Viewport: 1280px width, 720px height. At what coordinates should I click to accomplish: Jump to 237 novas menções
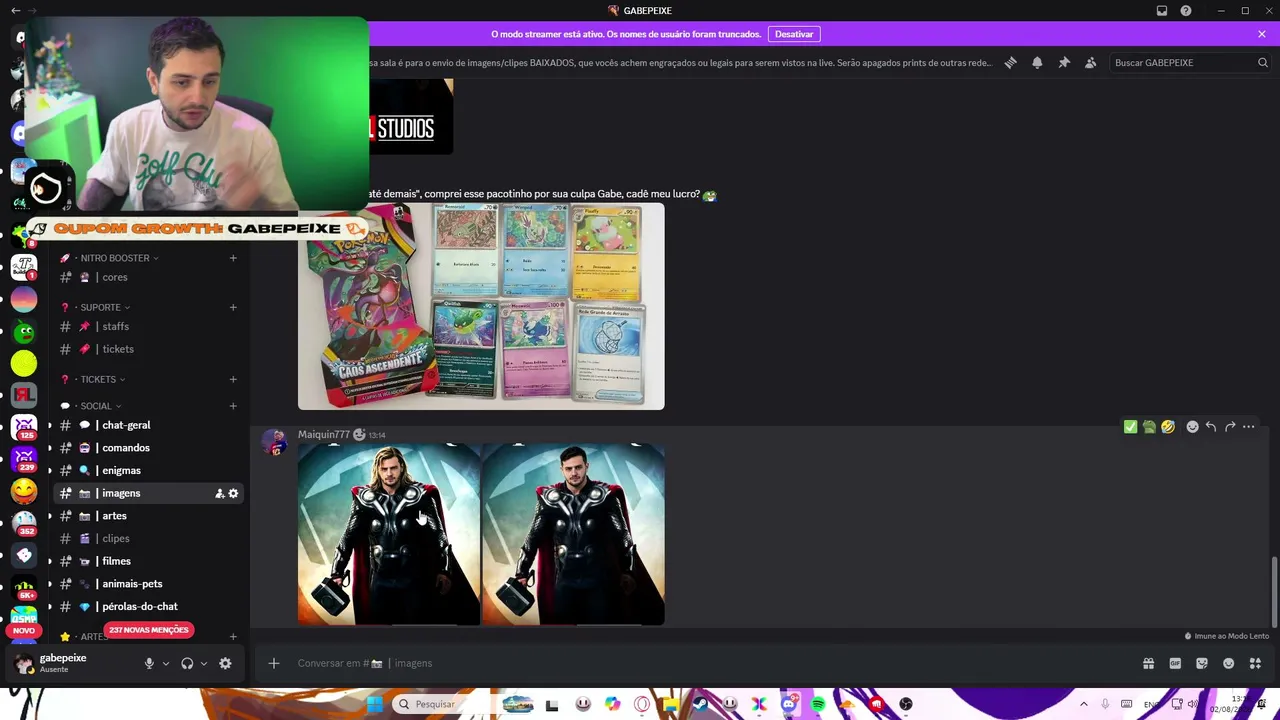click(x=148, y=630)
